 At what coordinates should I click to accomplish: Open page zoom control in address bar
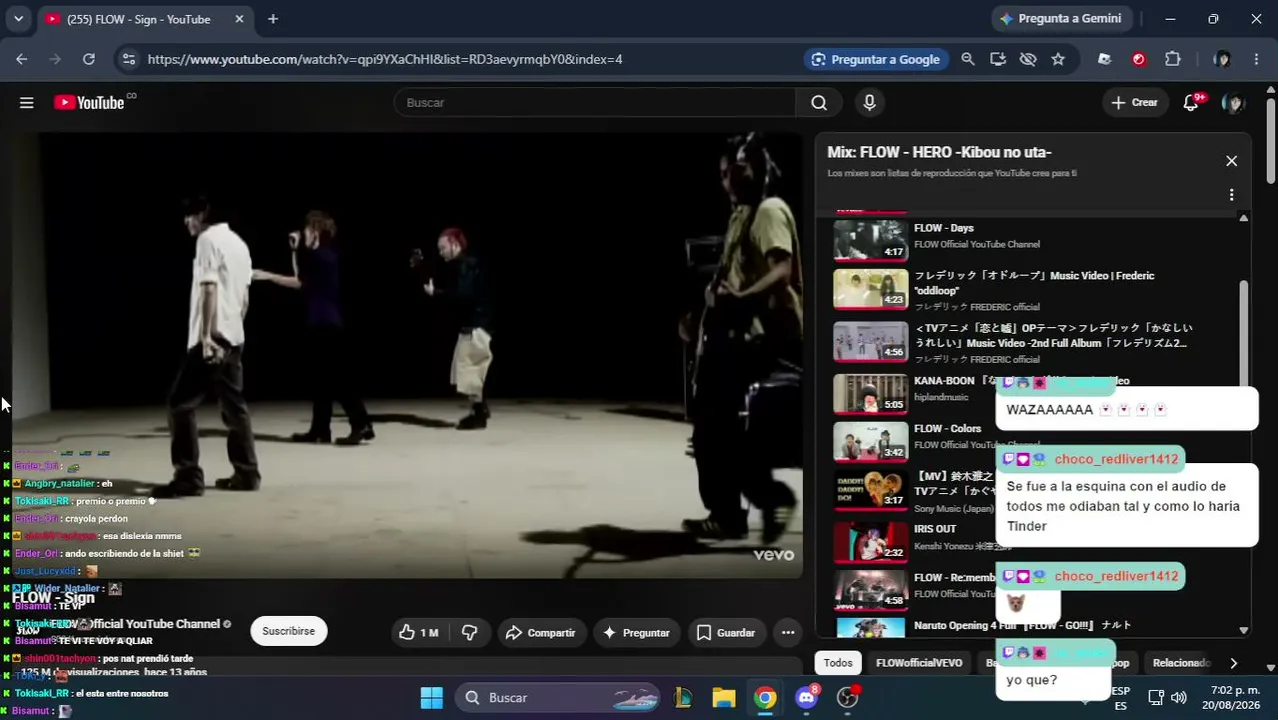[x=968, y=59]
